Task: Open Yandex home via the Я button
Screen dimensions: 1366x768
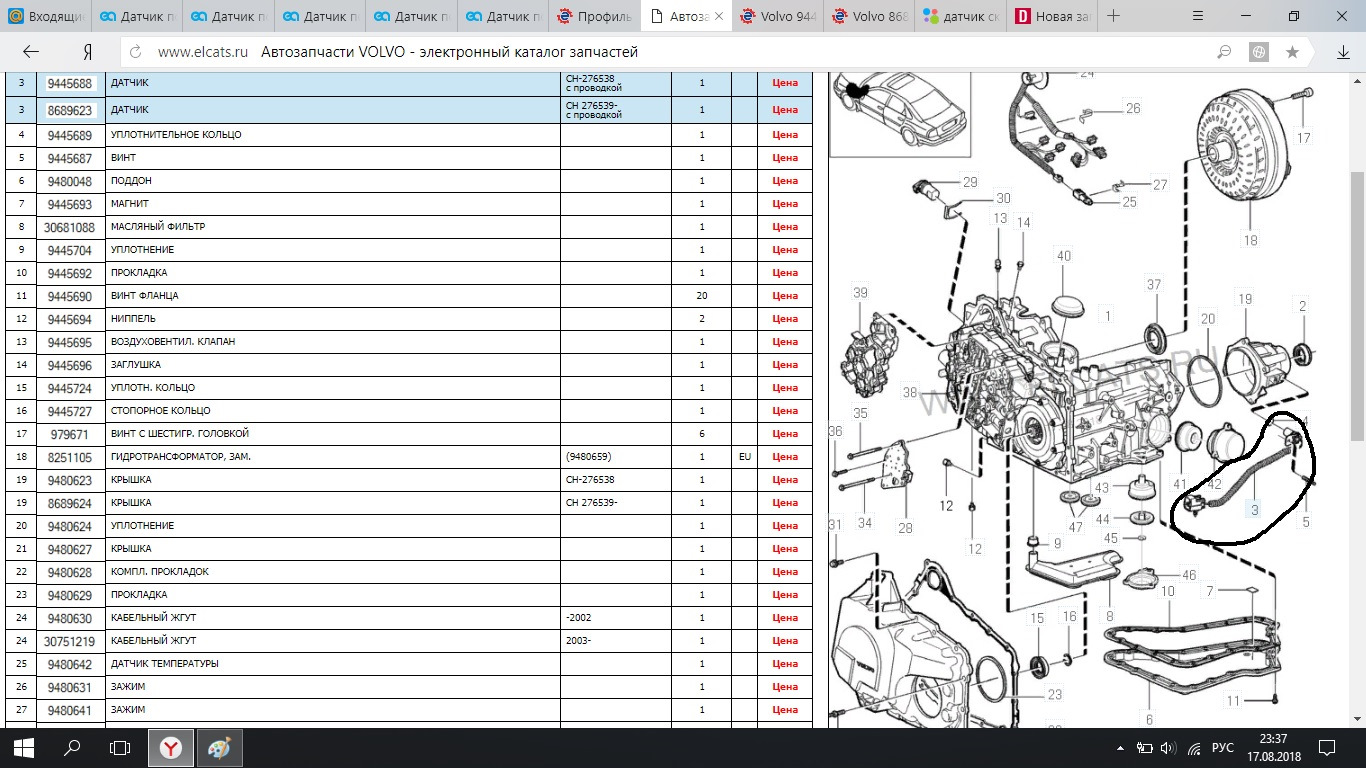Action: point(87,52)
